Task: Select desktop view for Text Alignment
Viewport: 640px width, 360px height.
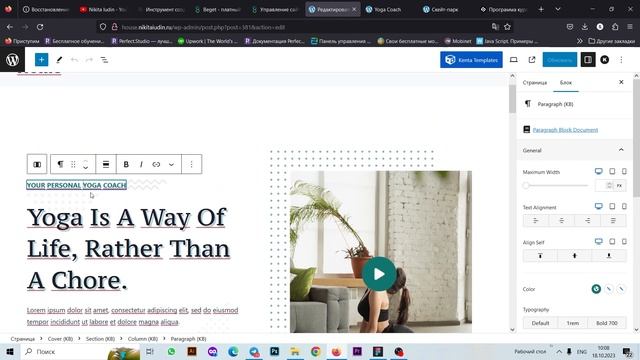Action: click(x=598, y=207)
